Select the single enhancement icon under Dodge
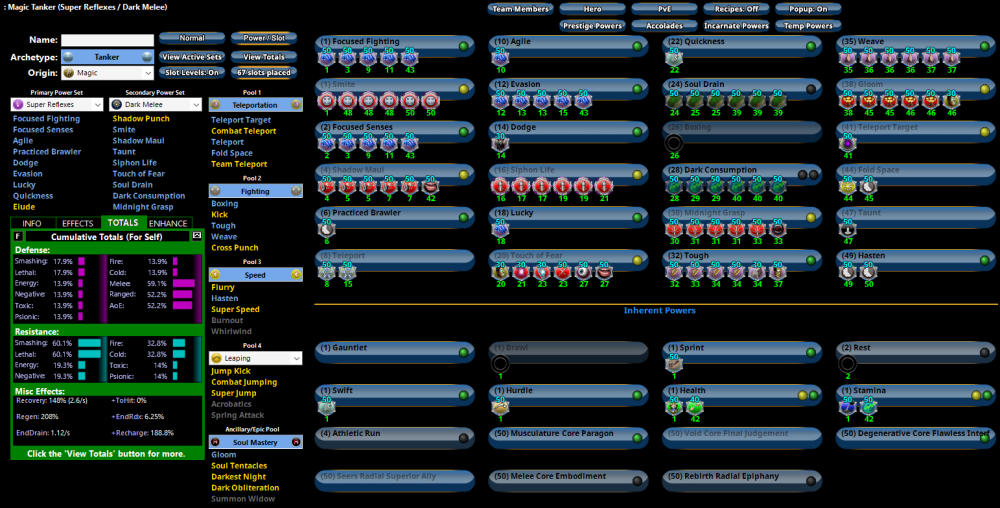 500,143
